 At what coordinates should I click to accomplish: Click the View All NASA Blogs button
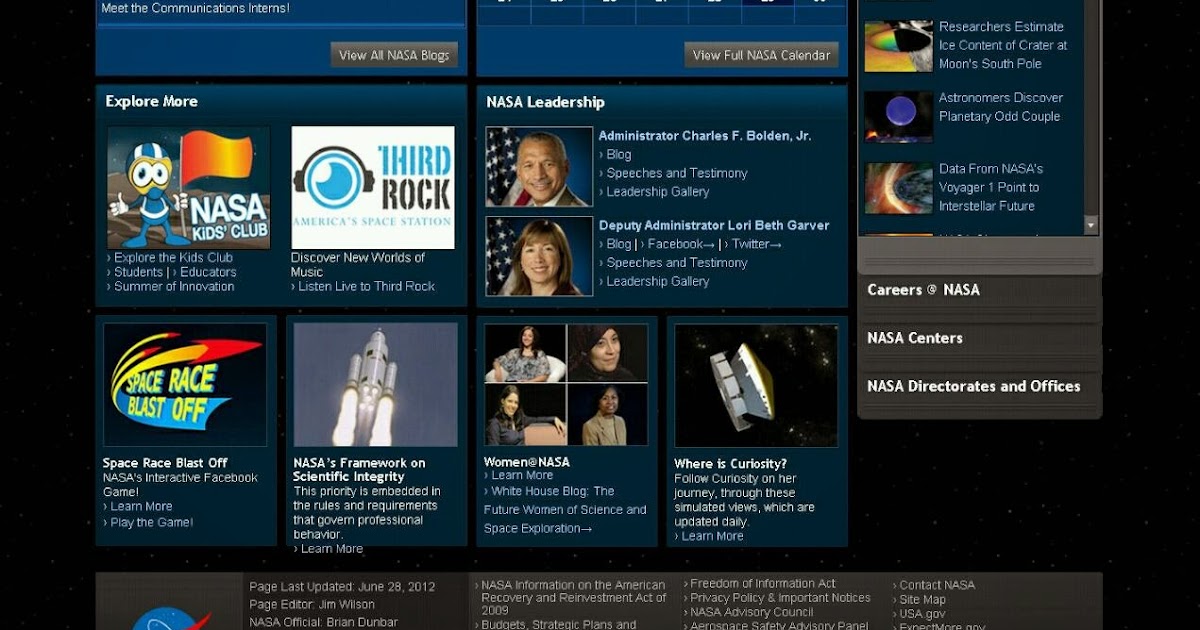pos(394,55)
